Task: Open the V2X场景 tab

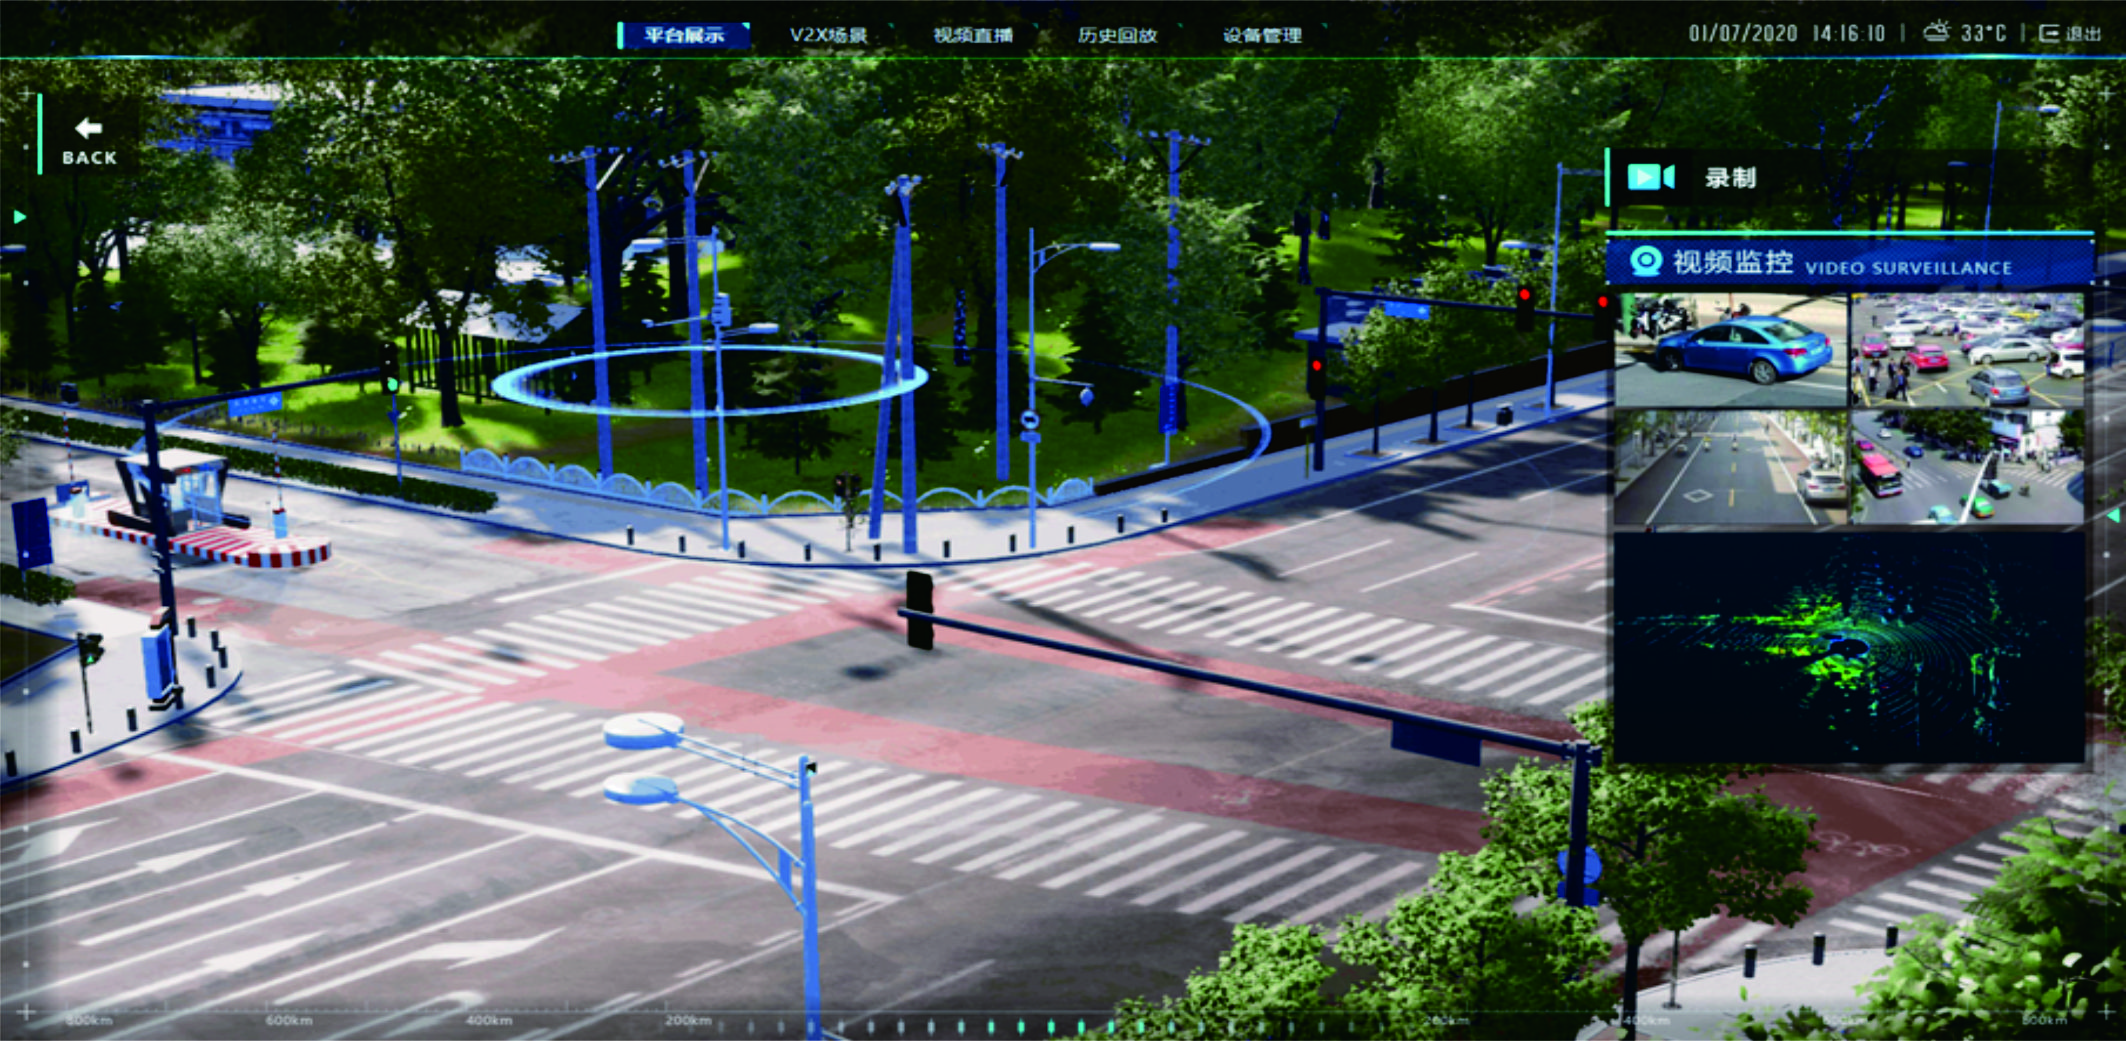Action: (828, 35)
